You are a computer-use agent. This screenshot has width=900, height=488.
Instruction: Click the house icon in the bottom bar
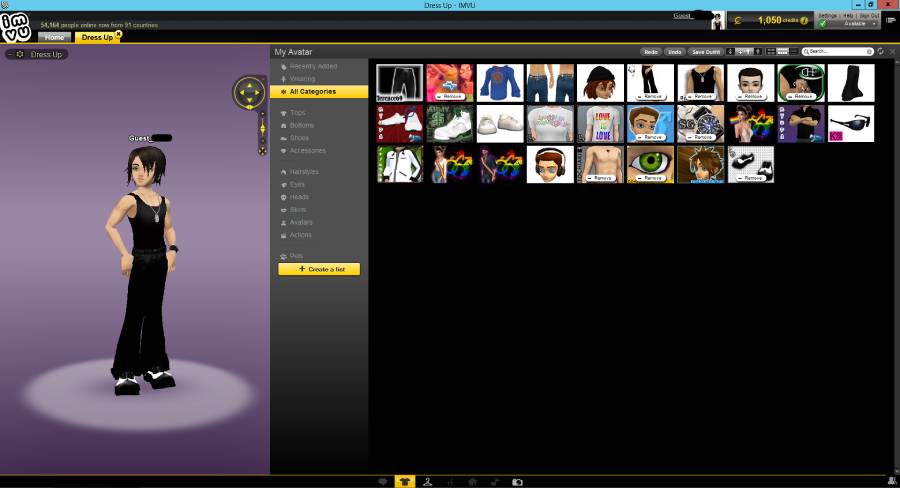(472, 482)
